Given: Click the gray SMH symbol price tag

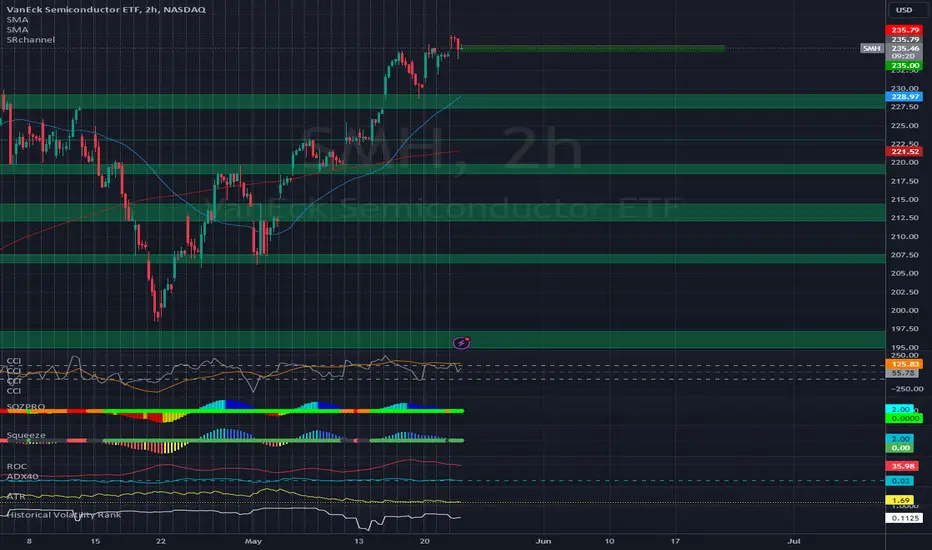Looking at the screenshot, I should 872,48.
